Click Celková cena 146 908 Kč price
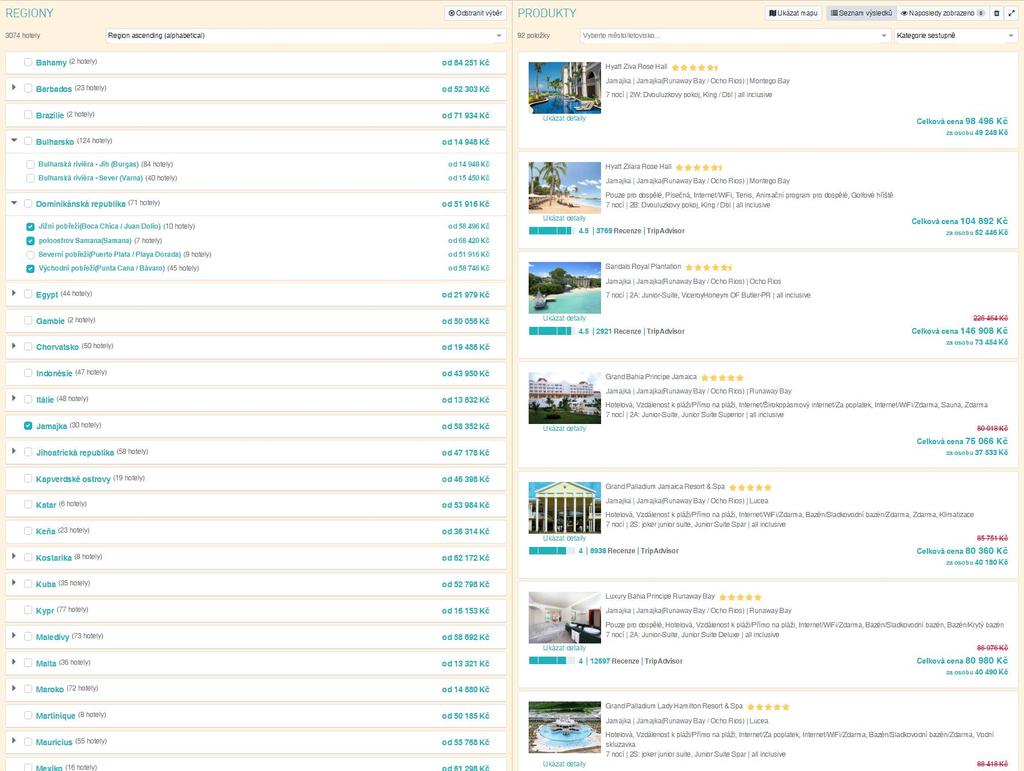The image size is (1024, 771). pos(959,331)
